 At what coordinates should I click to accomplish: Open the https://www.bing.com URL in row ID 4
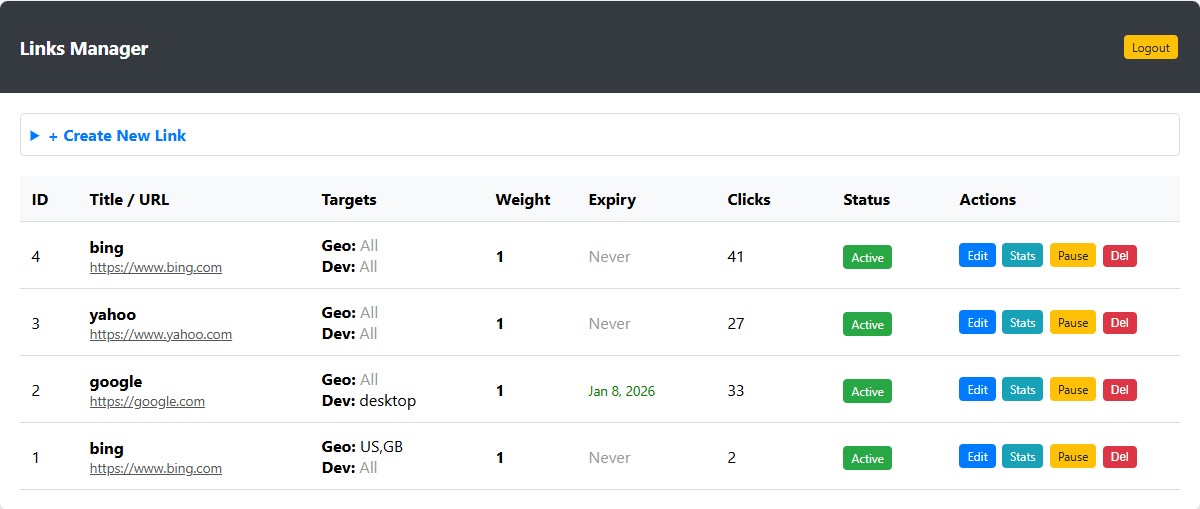(156, 267)
